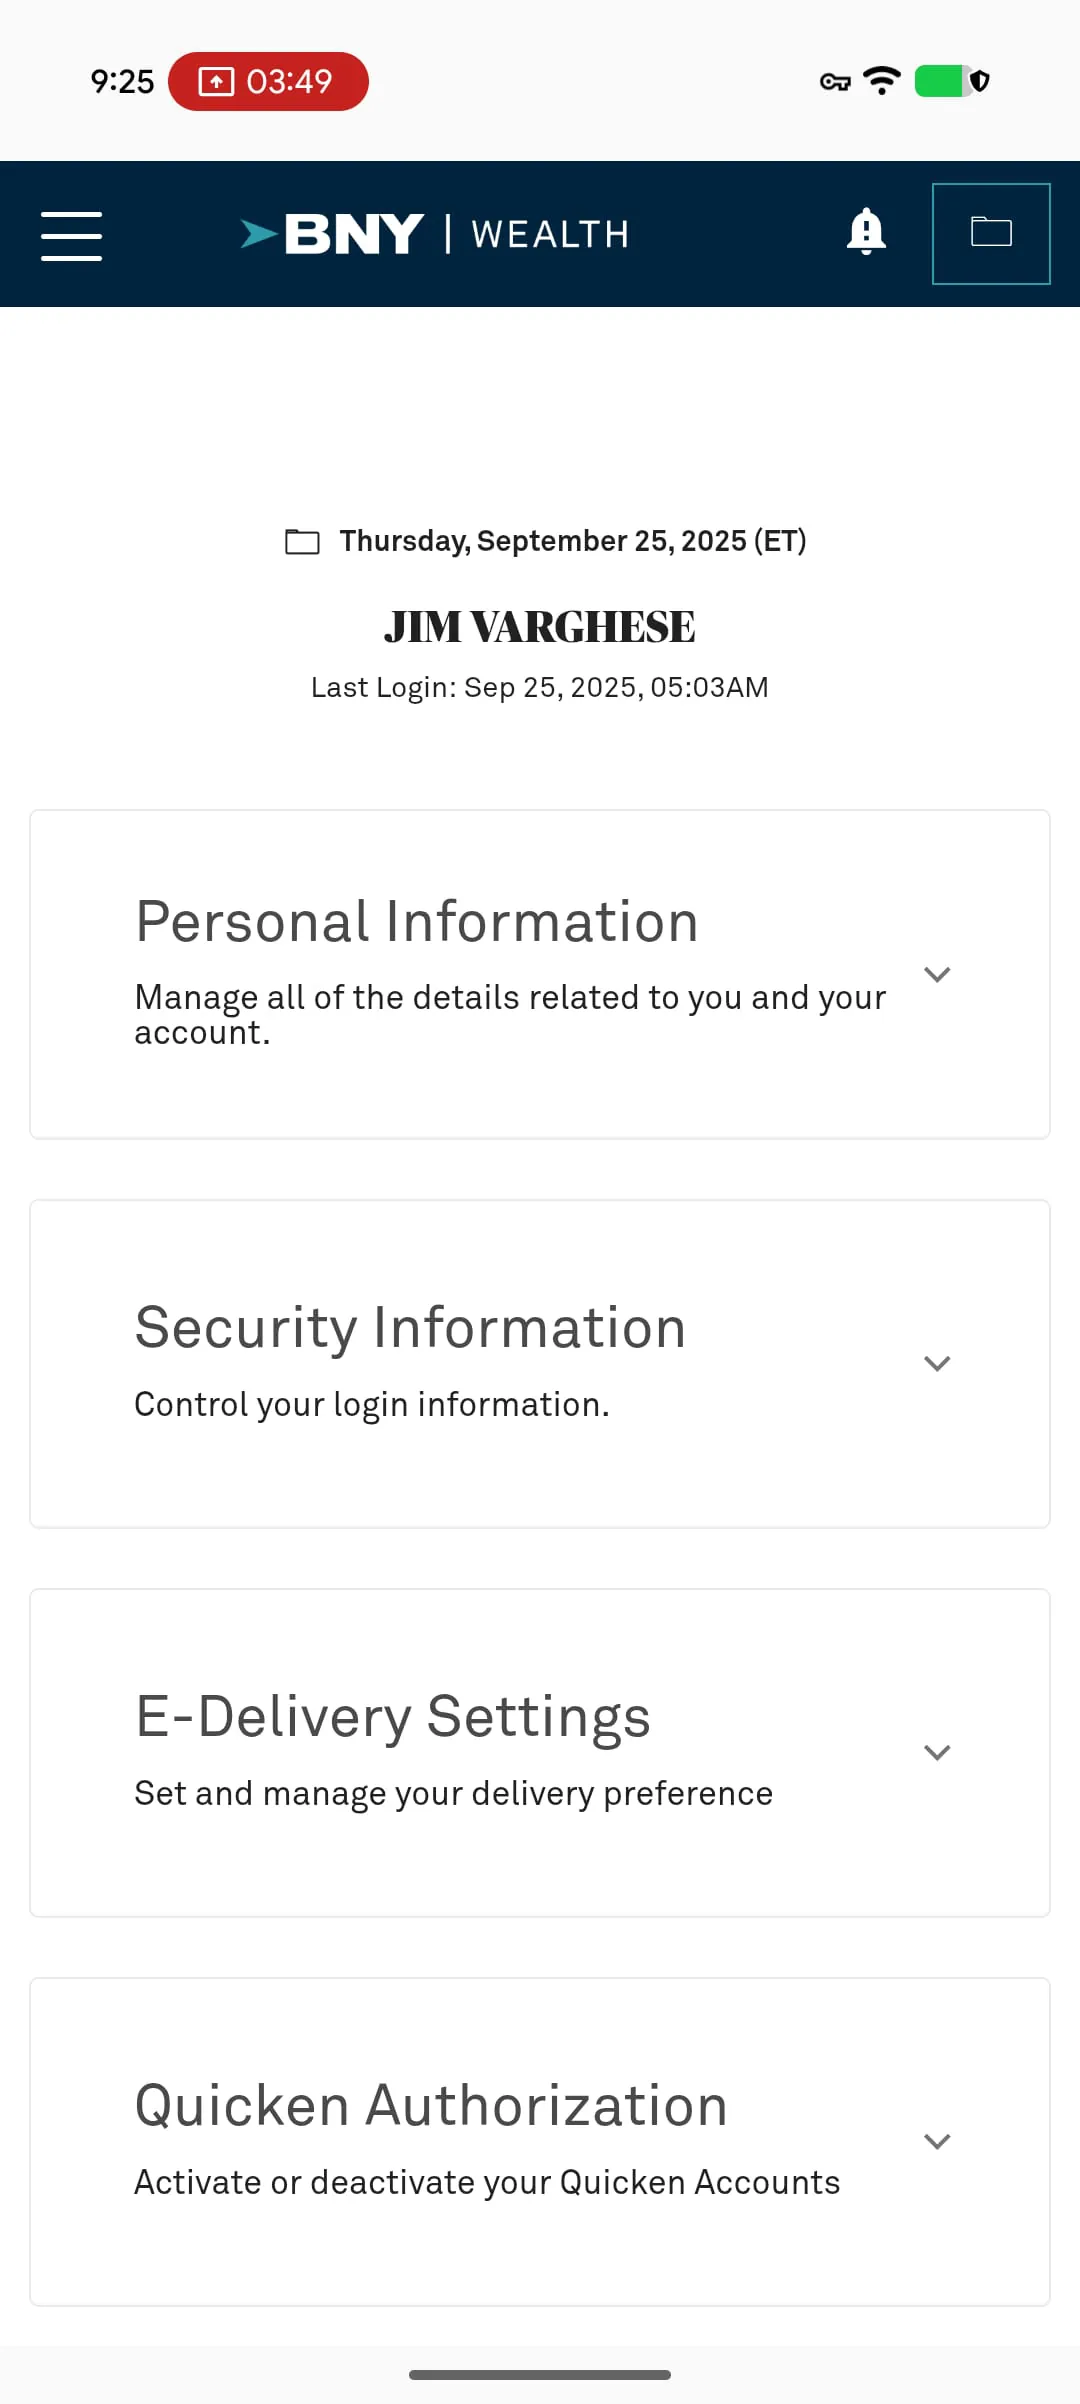Tap the red screen recording timer
The width and height of the screenshot is (1080, 2404).
click(268, 81)
